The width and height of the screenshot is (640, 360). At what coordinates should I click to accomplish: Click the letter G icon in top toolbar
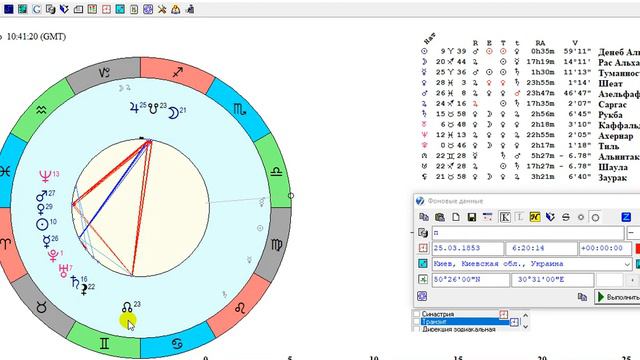pyautogui.click(x=36, y=9)
